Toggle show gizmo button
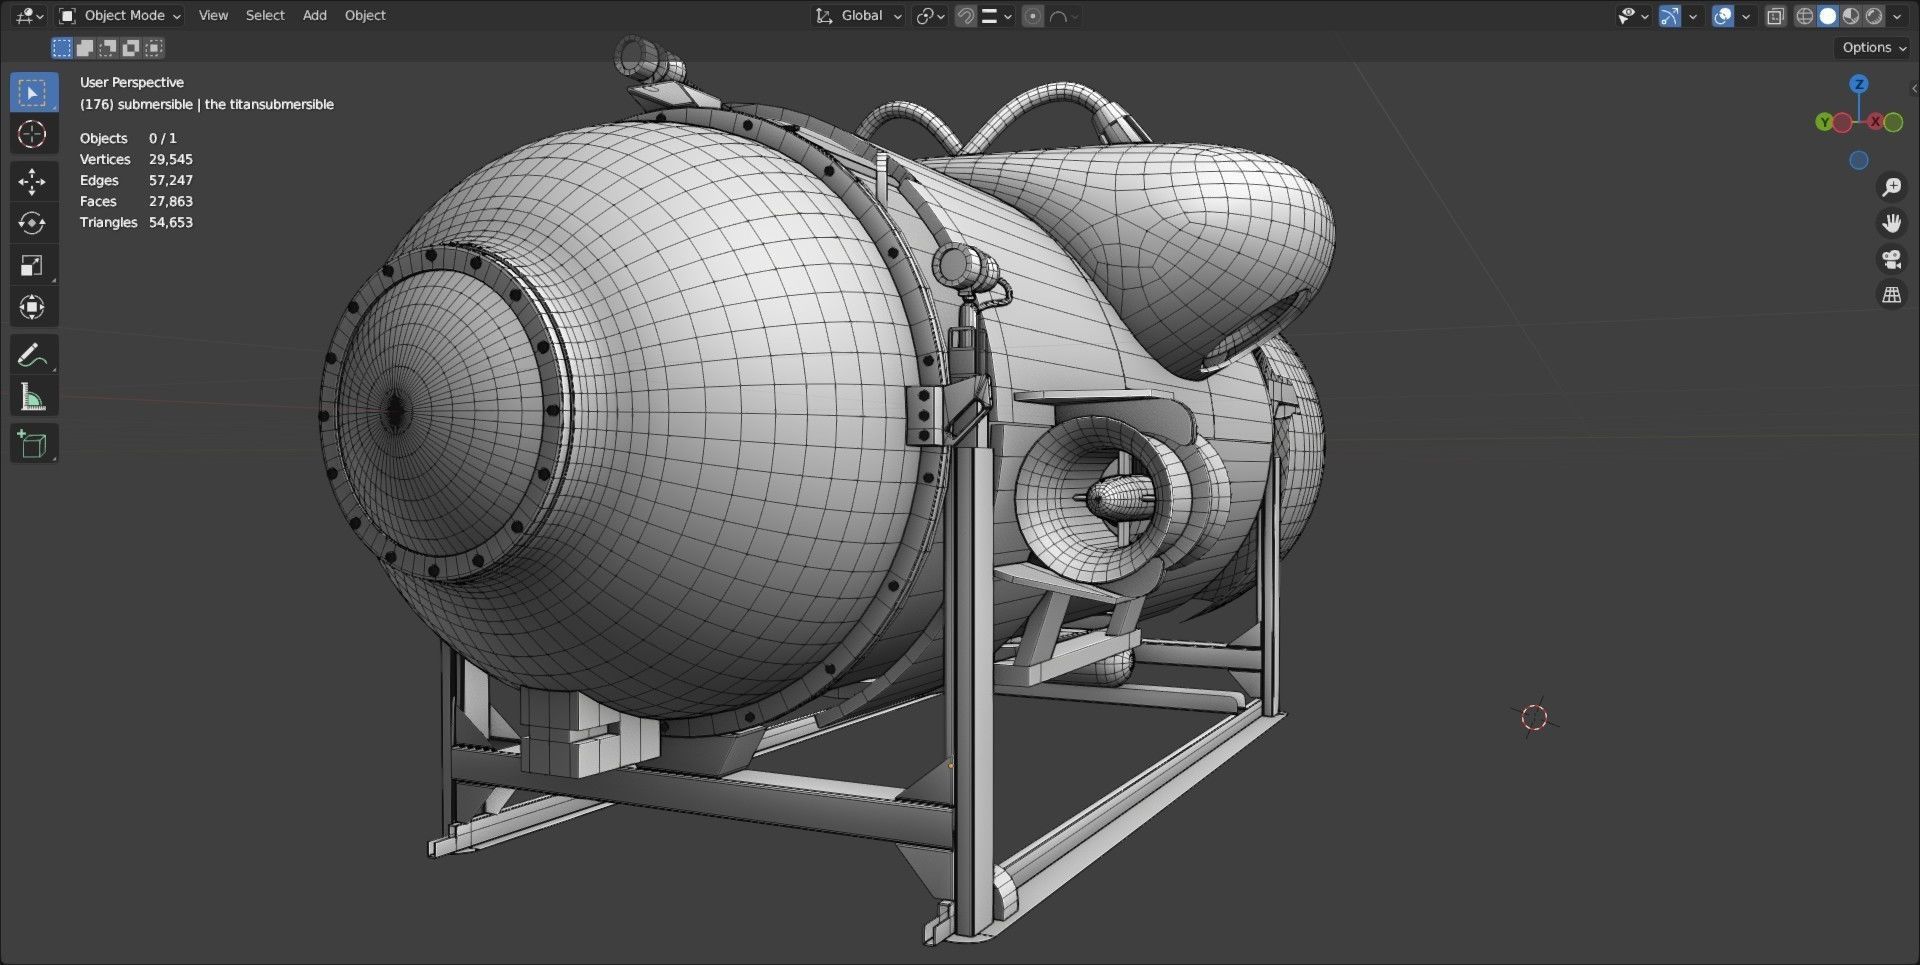The image size is (1920, 965). (x=1669, y=16)
